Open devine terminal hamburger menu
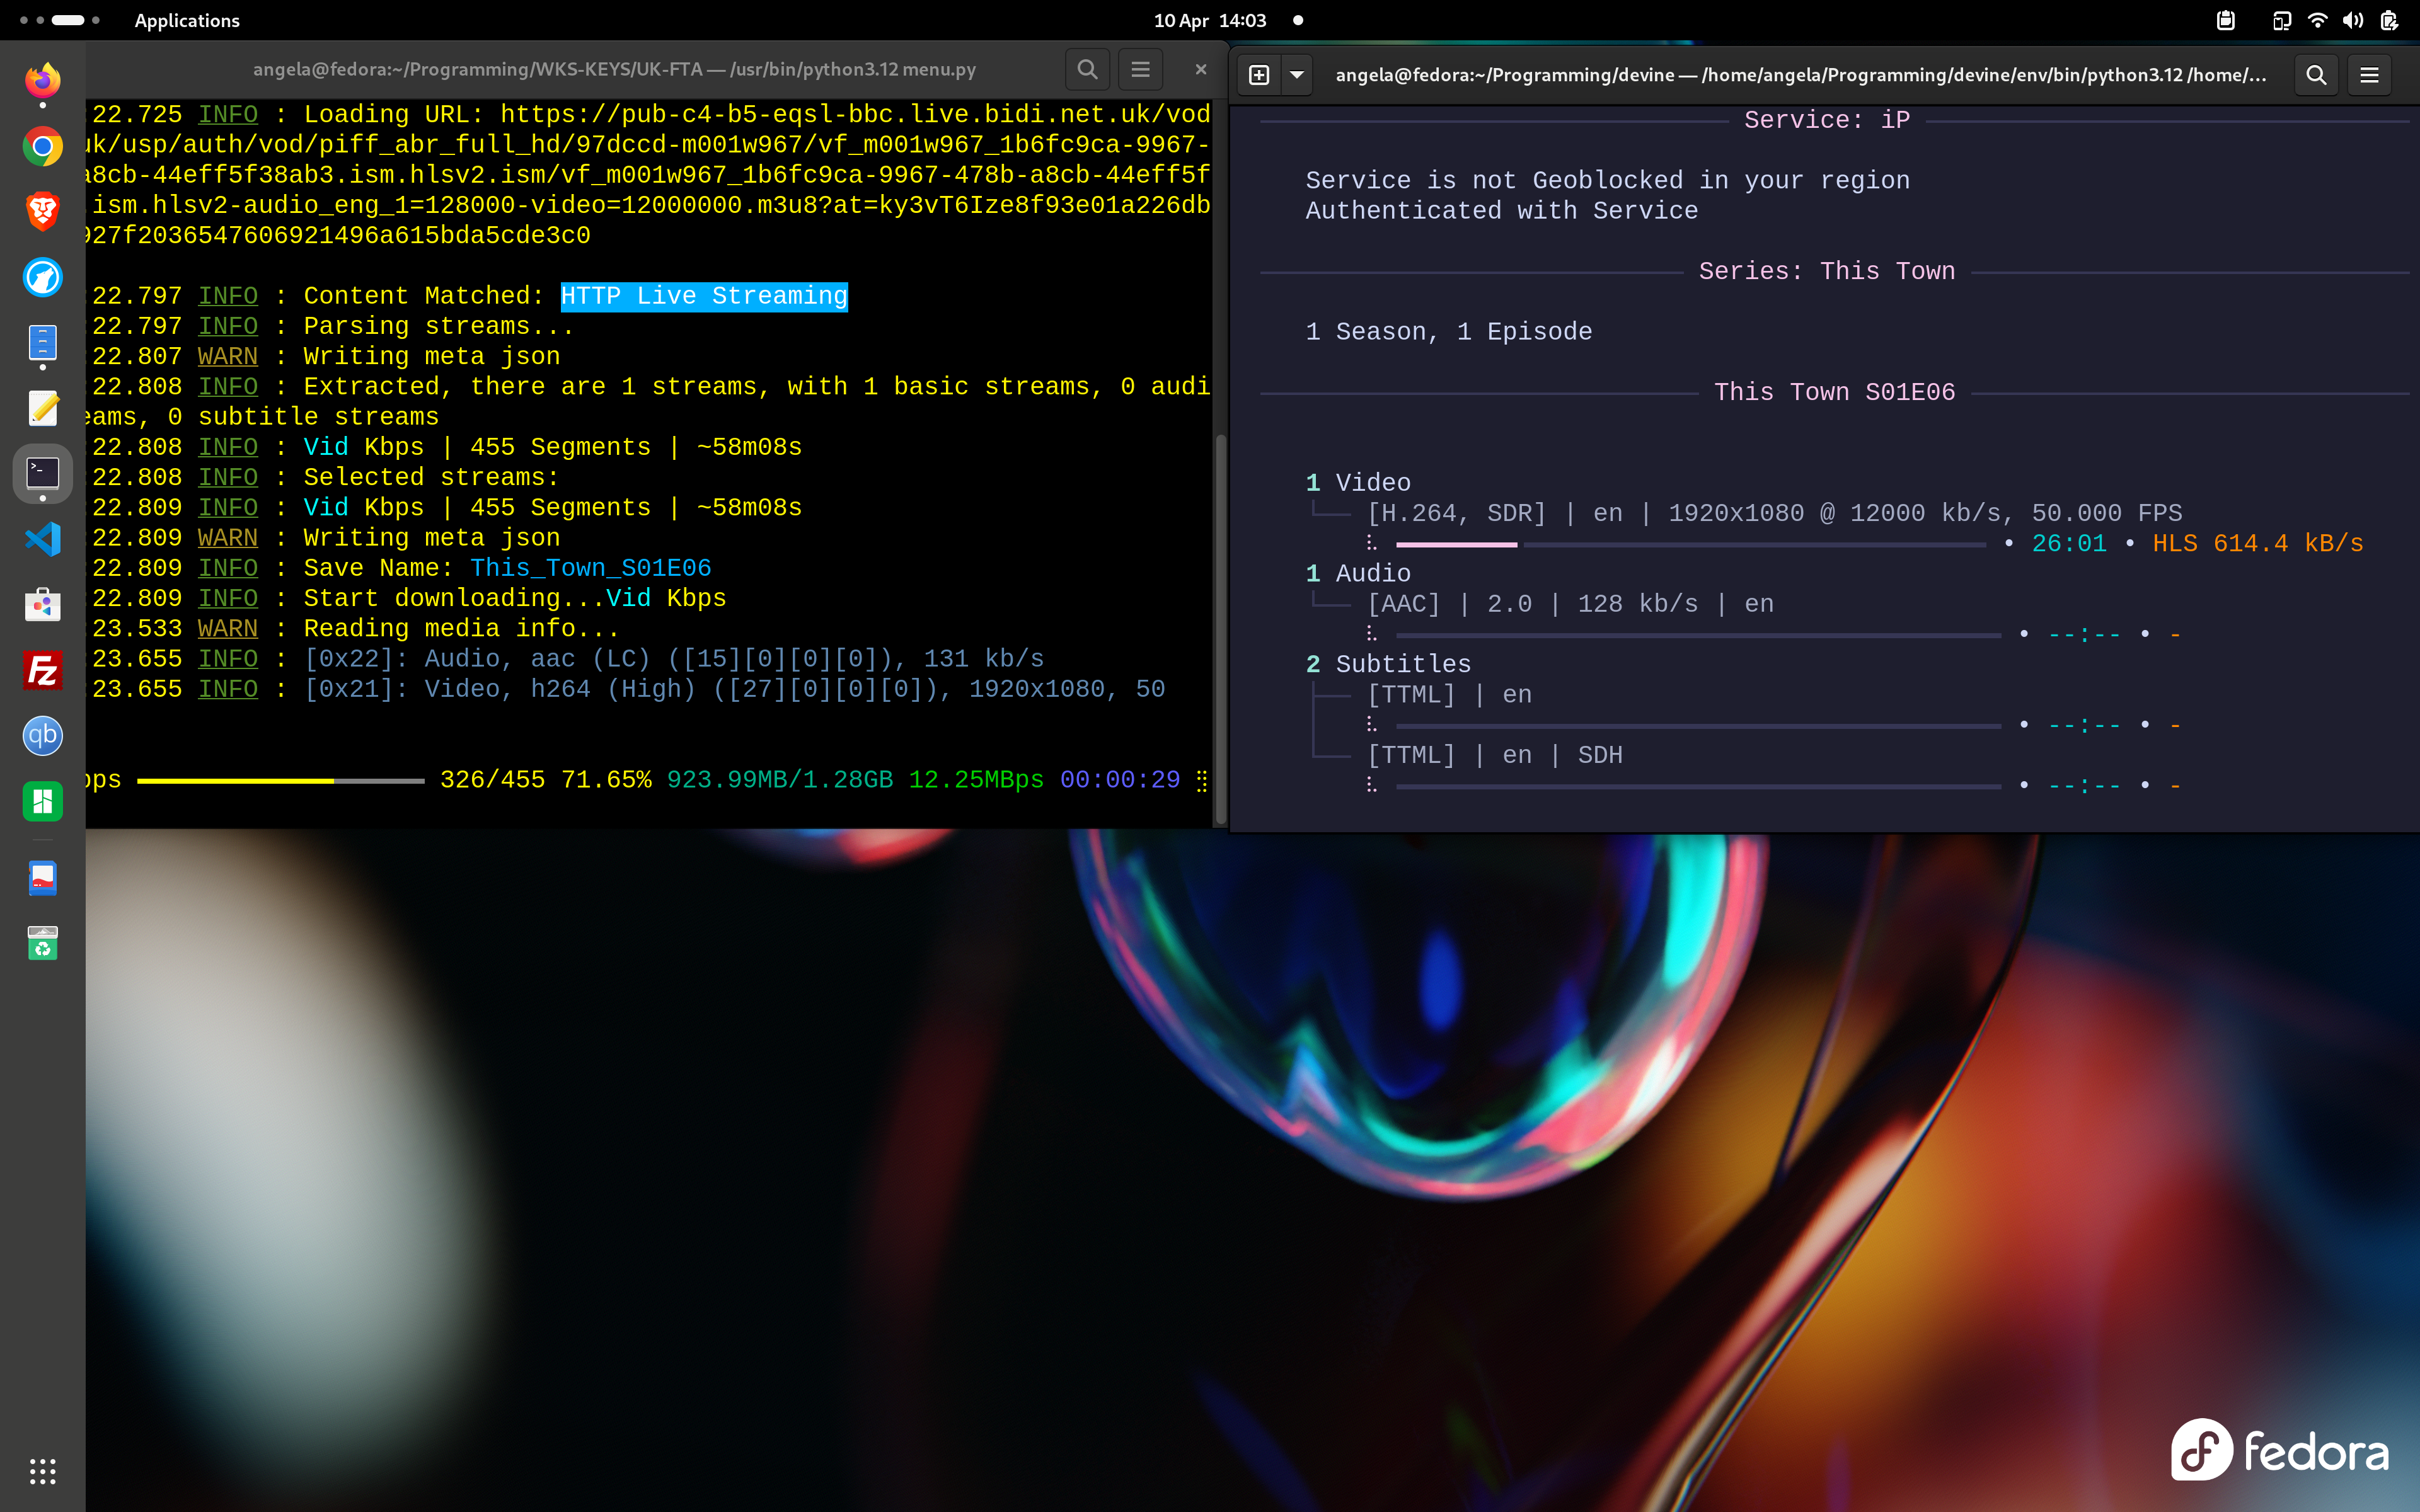This screenshot has height=1512, width=2420. [x=2369, y=75]
